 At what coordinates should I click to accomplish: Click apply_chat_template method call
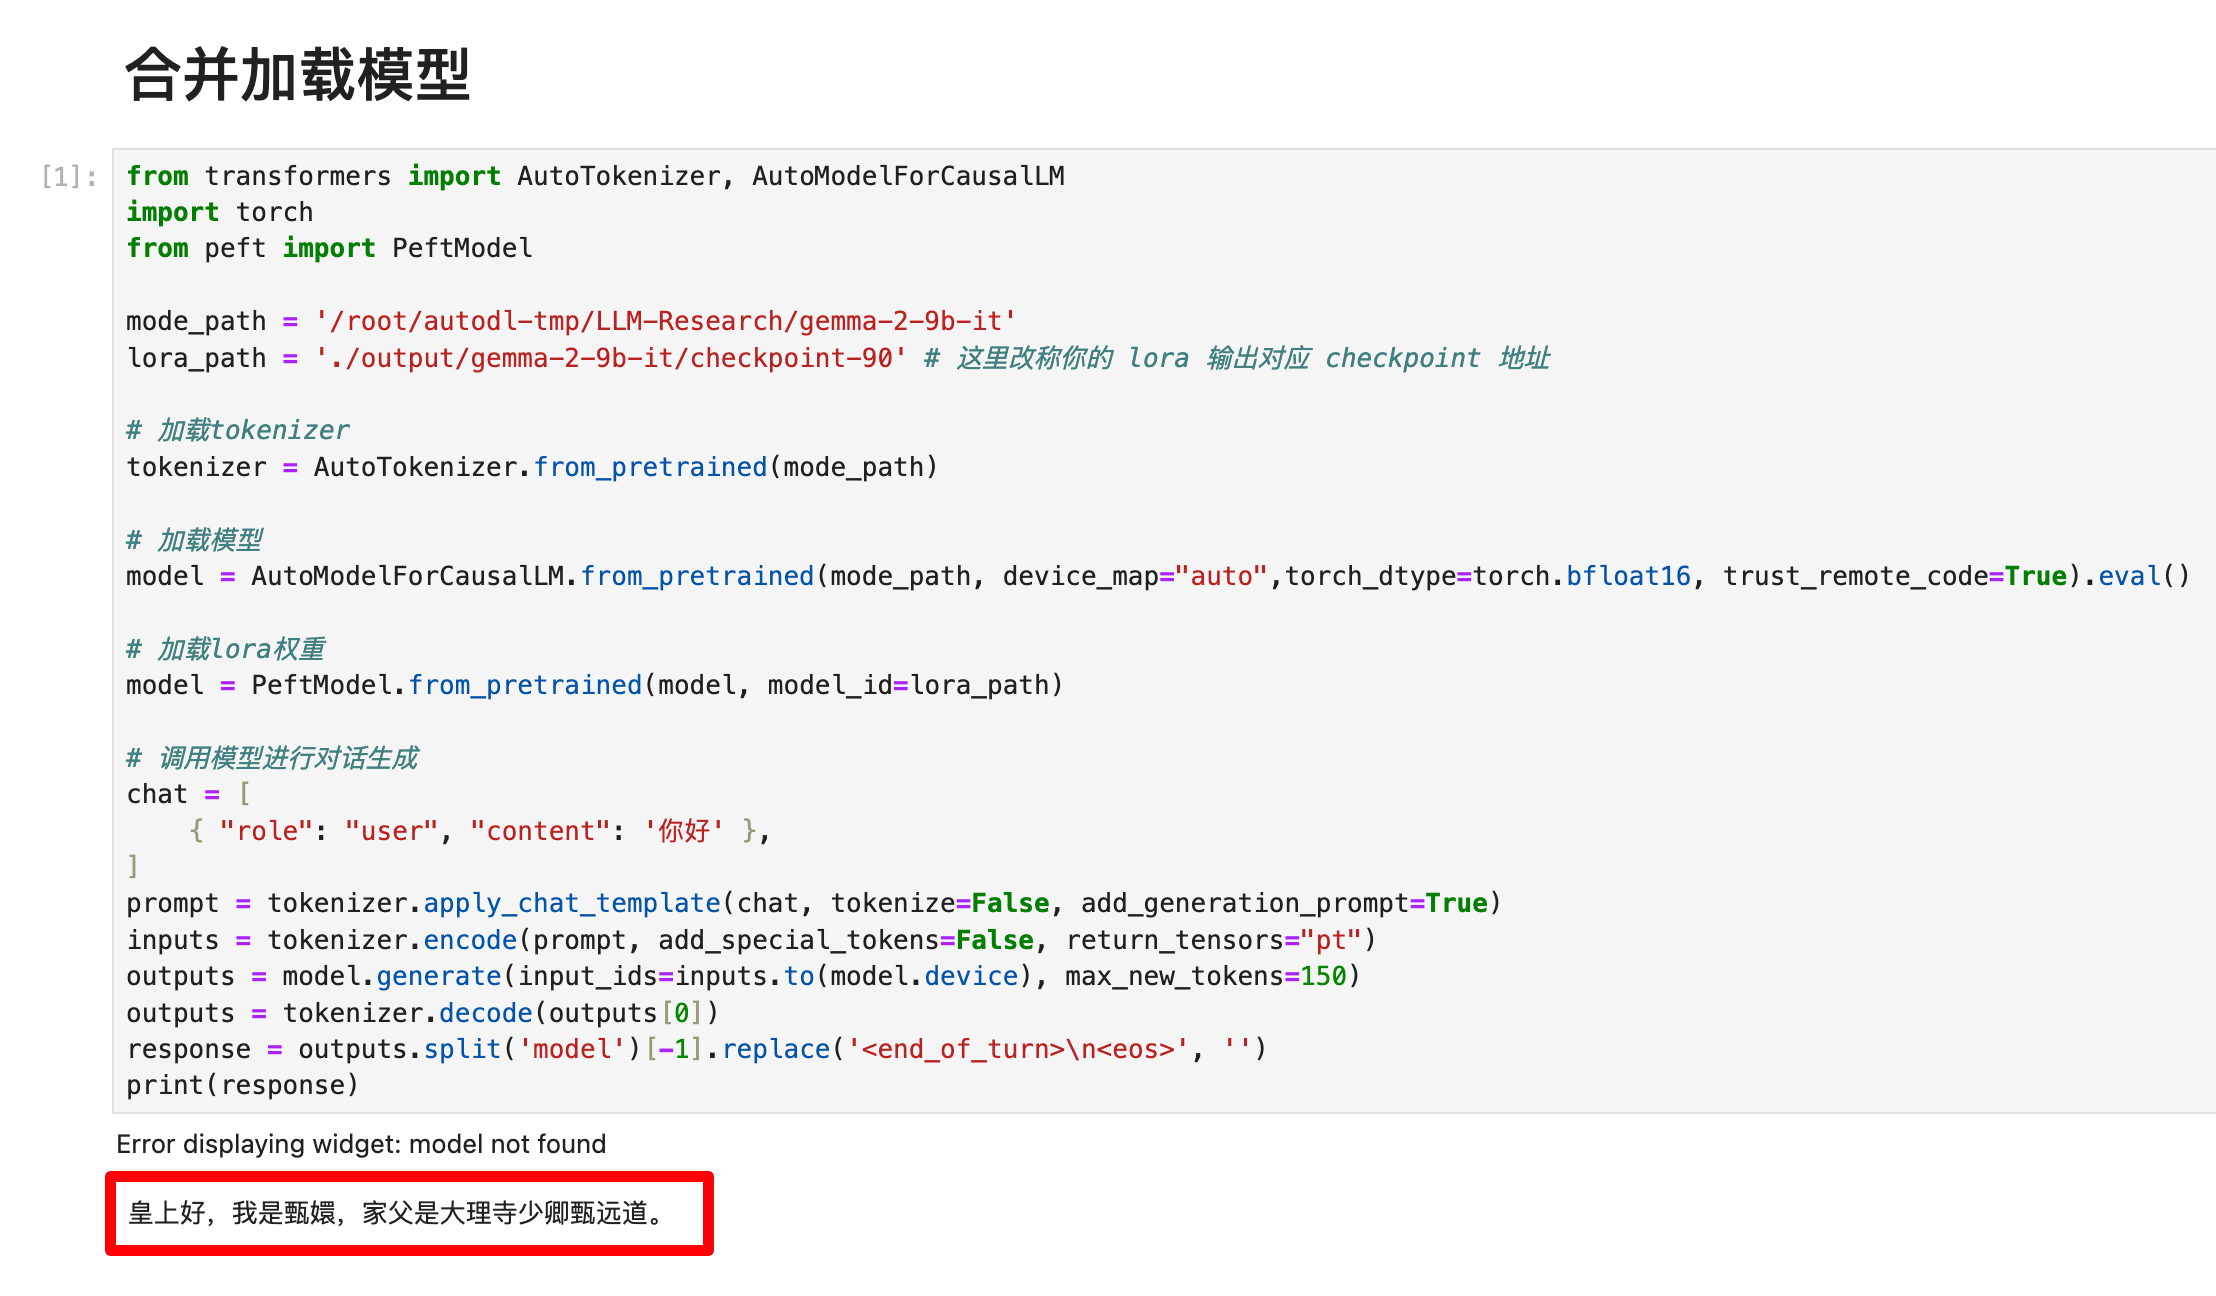click(571, 903)
